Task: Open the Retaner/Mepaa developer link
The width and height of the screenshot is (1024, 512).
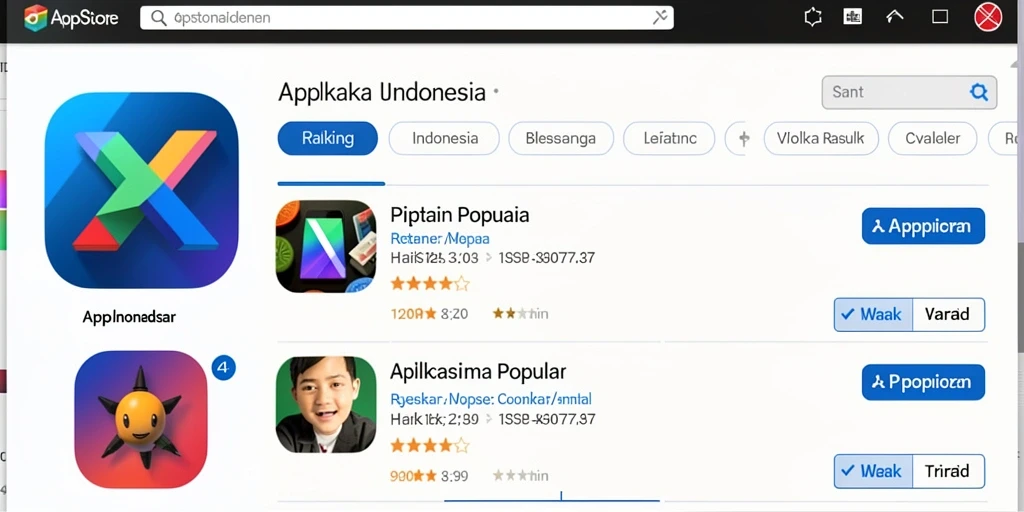Action: (x=440, y=238)
